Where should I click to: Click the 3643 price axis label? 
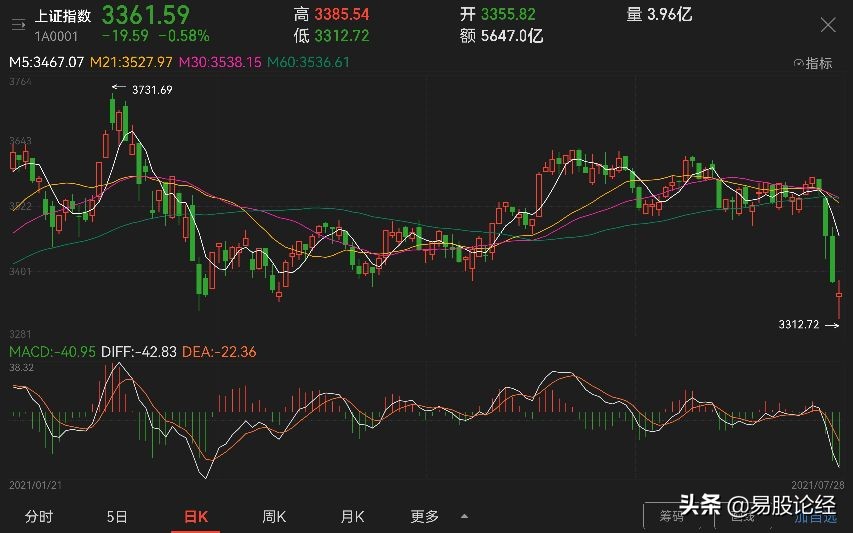tap(21, 141)
